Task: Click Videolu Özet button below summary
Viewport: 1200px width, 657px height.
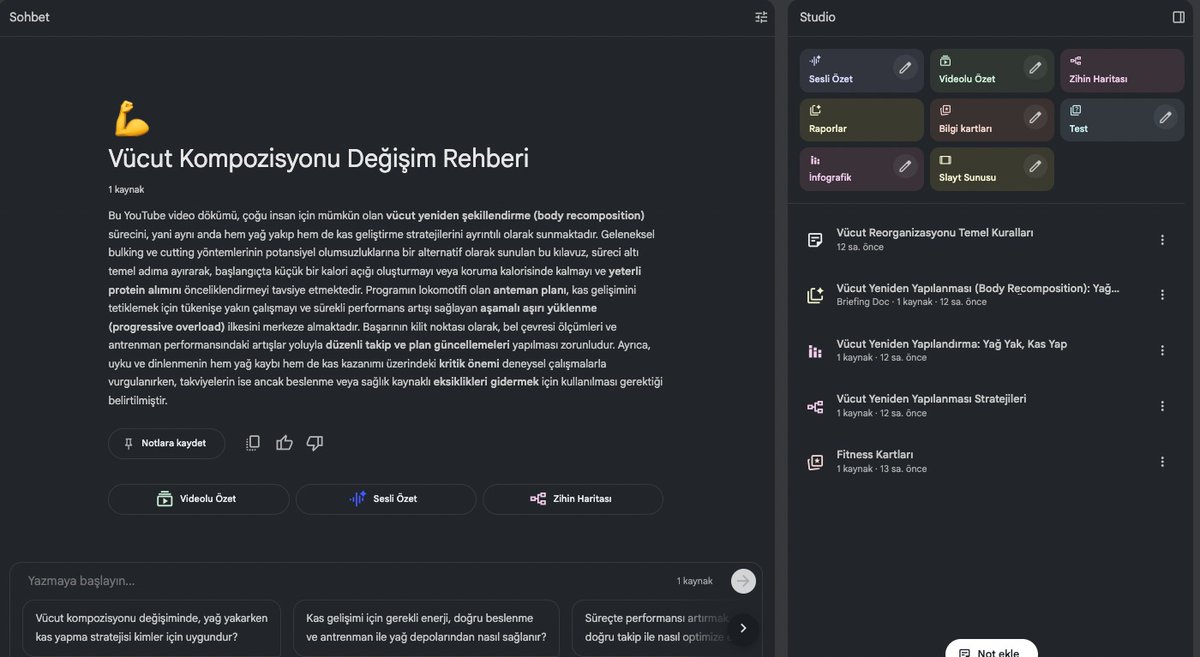Action: coord(198,499)
